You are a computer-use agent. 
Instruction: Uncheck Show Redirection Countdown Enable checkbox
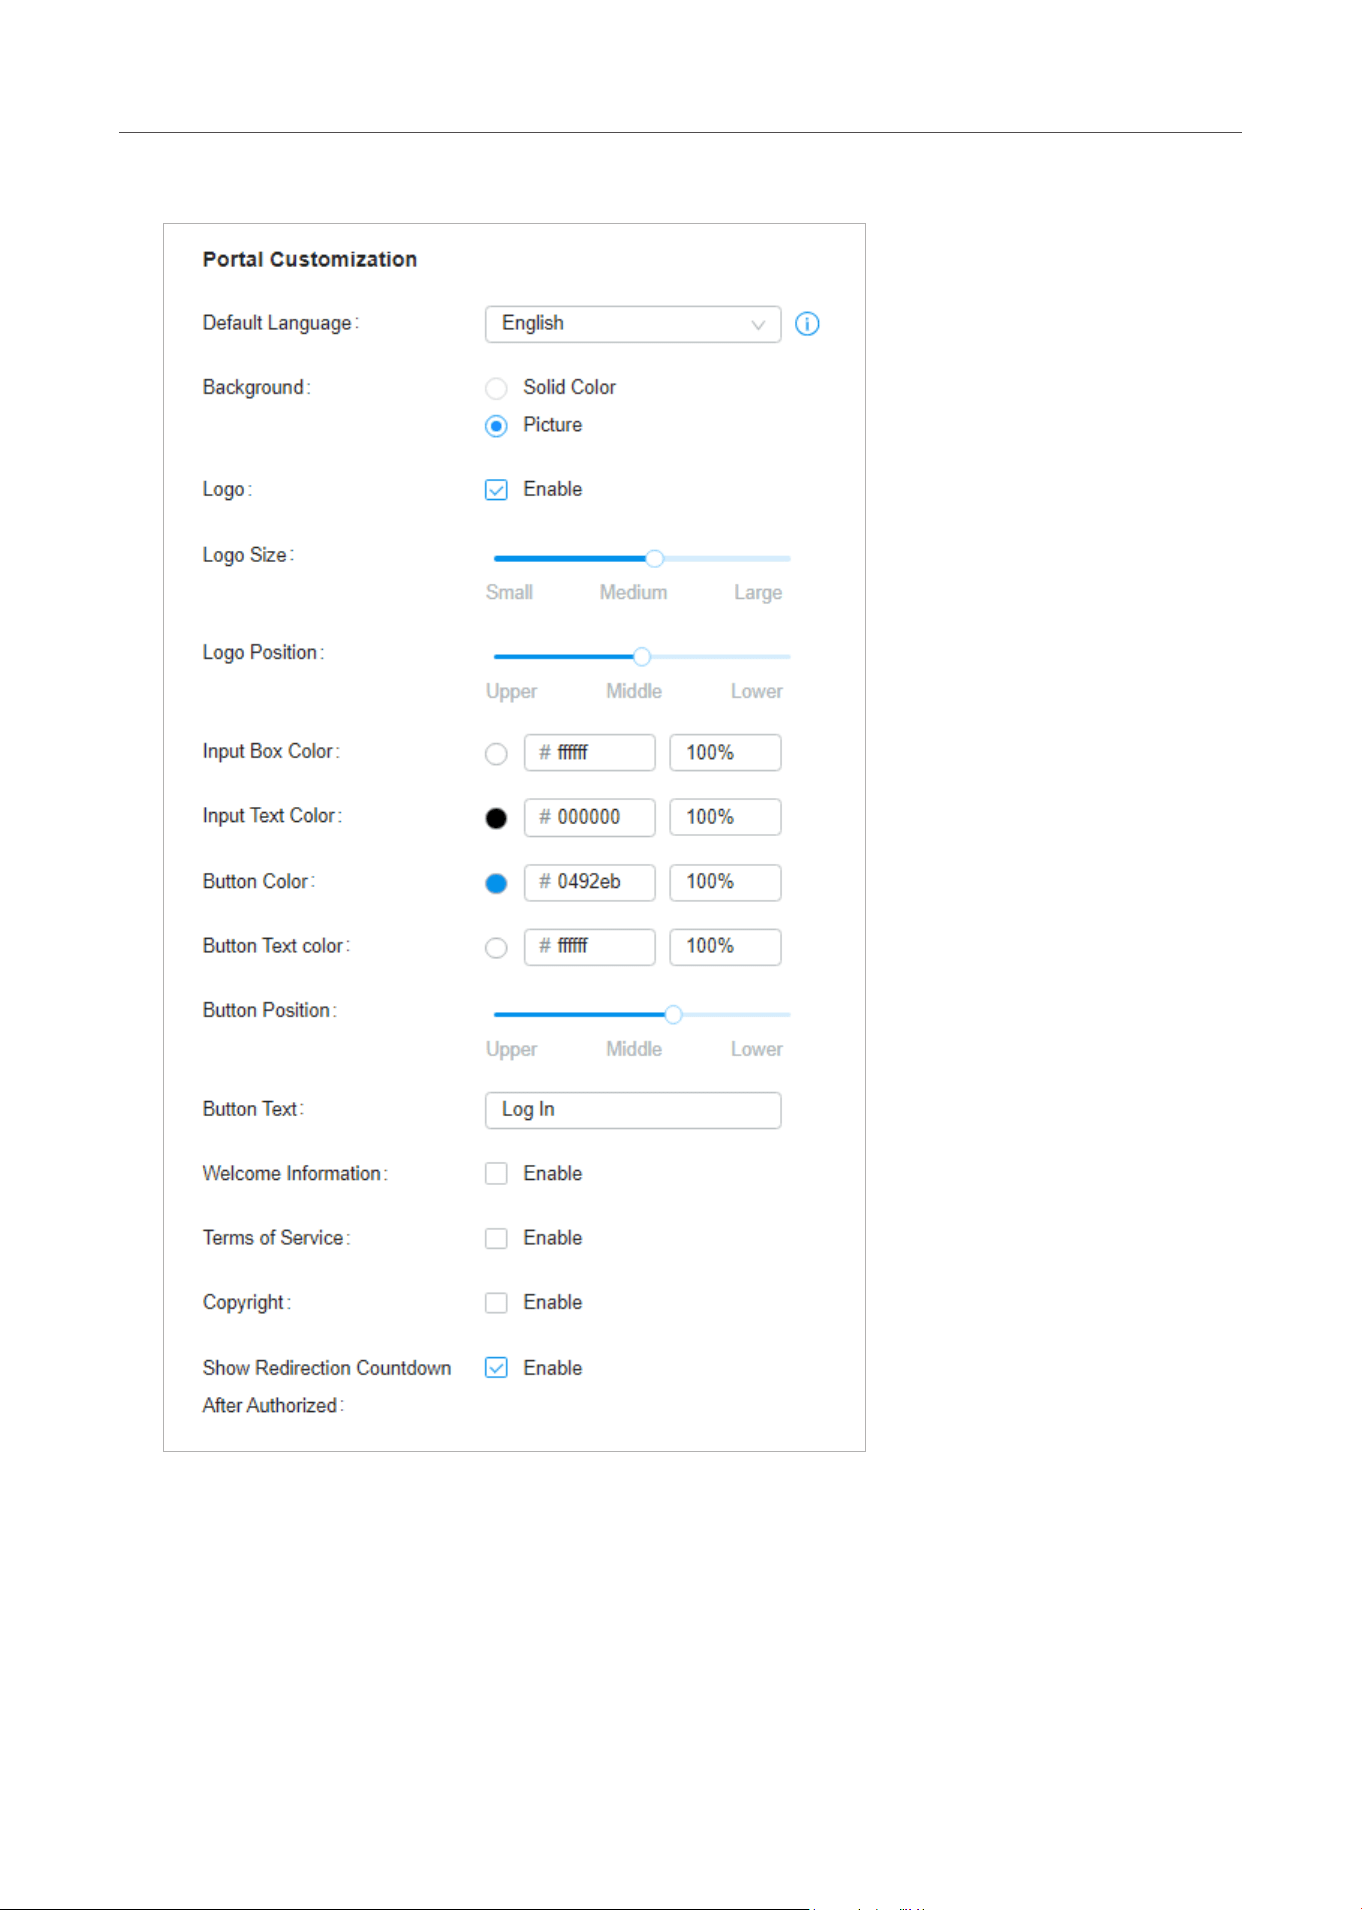[496, 1368]
